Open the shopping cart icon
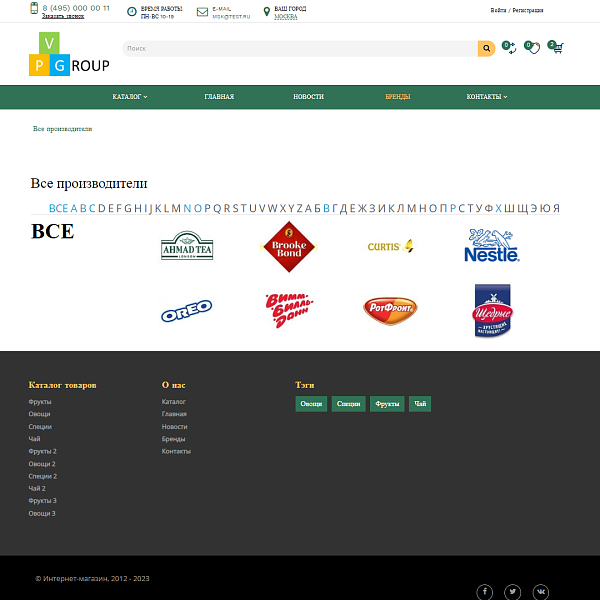This screenshot has width=600, height=600. pyautogui.click(x=557, y=47)
